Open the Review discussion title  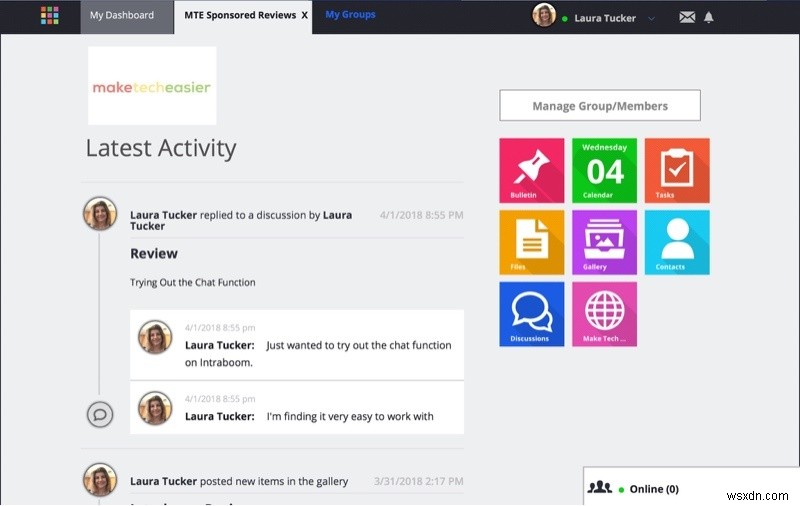pyautogui.click(x=154, y=254)
